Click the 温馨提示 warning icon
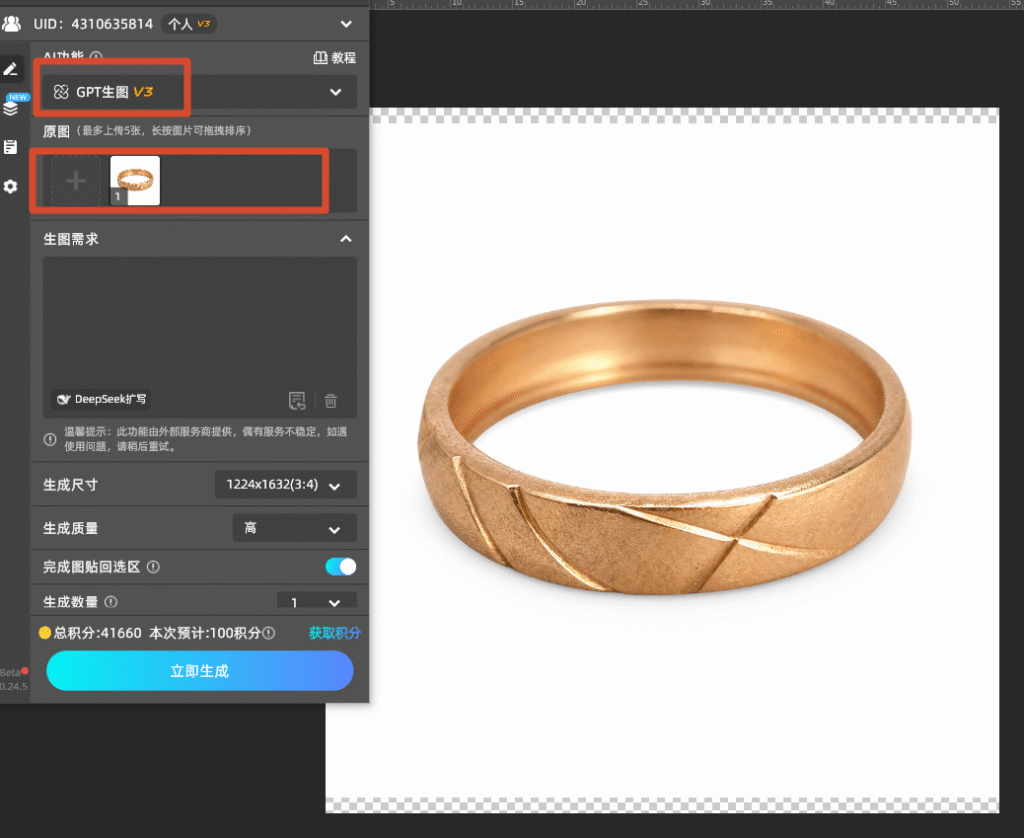This screenshot has width=1024, height=838. (x=50, y=439)
